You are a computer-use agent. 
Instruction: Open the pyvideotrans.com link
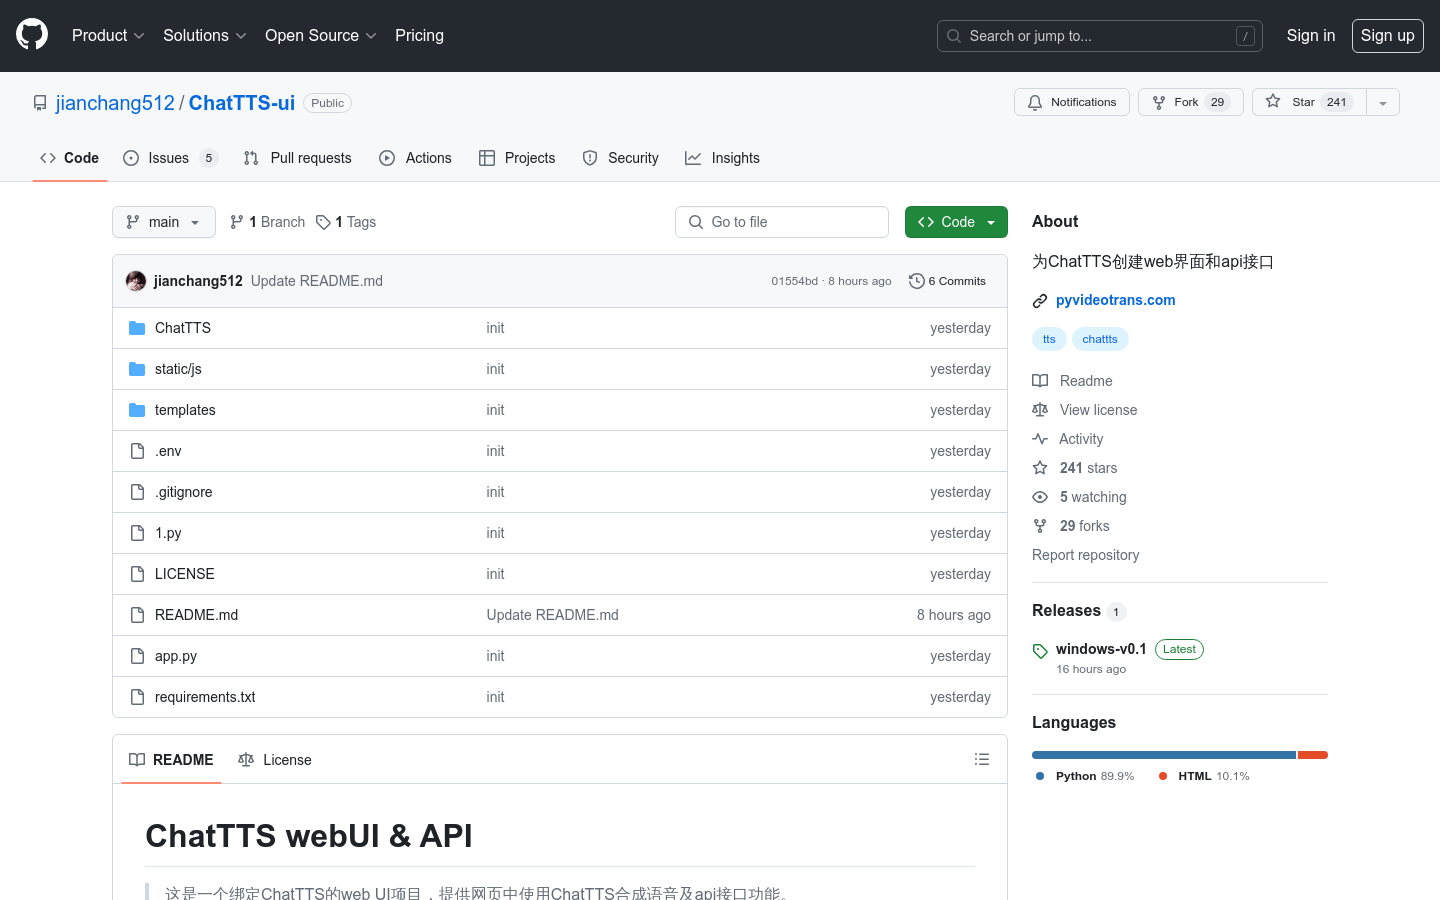pos(1116,300)
